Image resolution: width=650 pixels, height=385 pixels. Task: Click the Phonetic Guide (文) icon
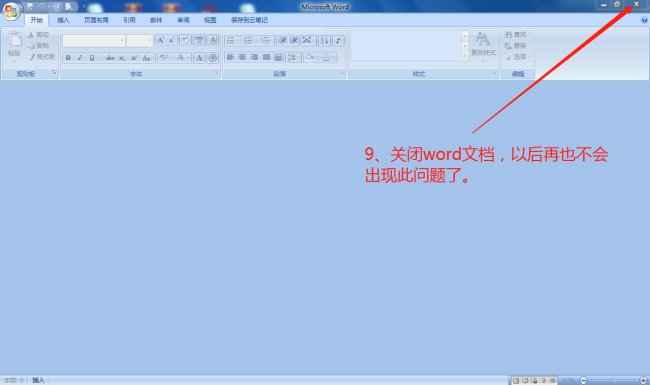[199, 40]
